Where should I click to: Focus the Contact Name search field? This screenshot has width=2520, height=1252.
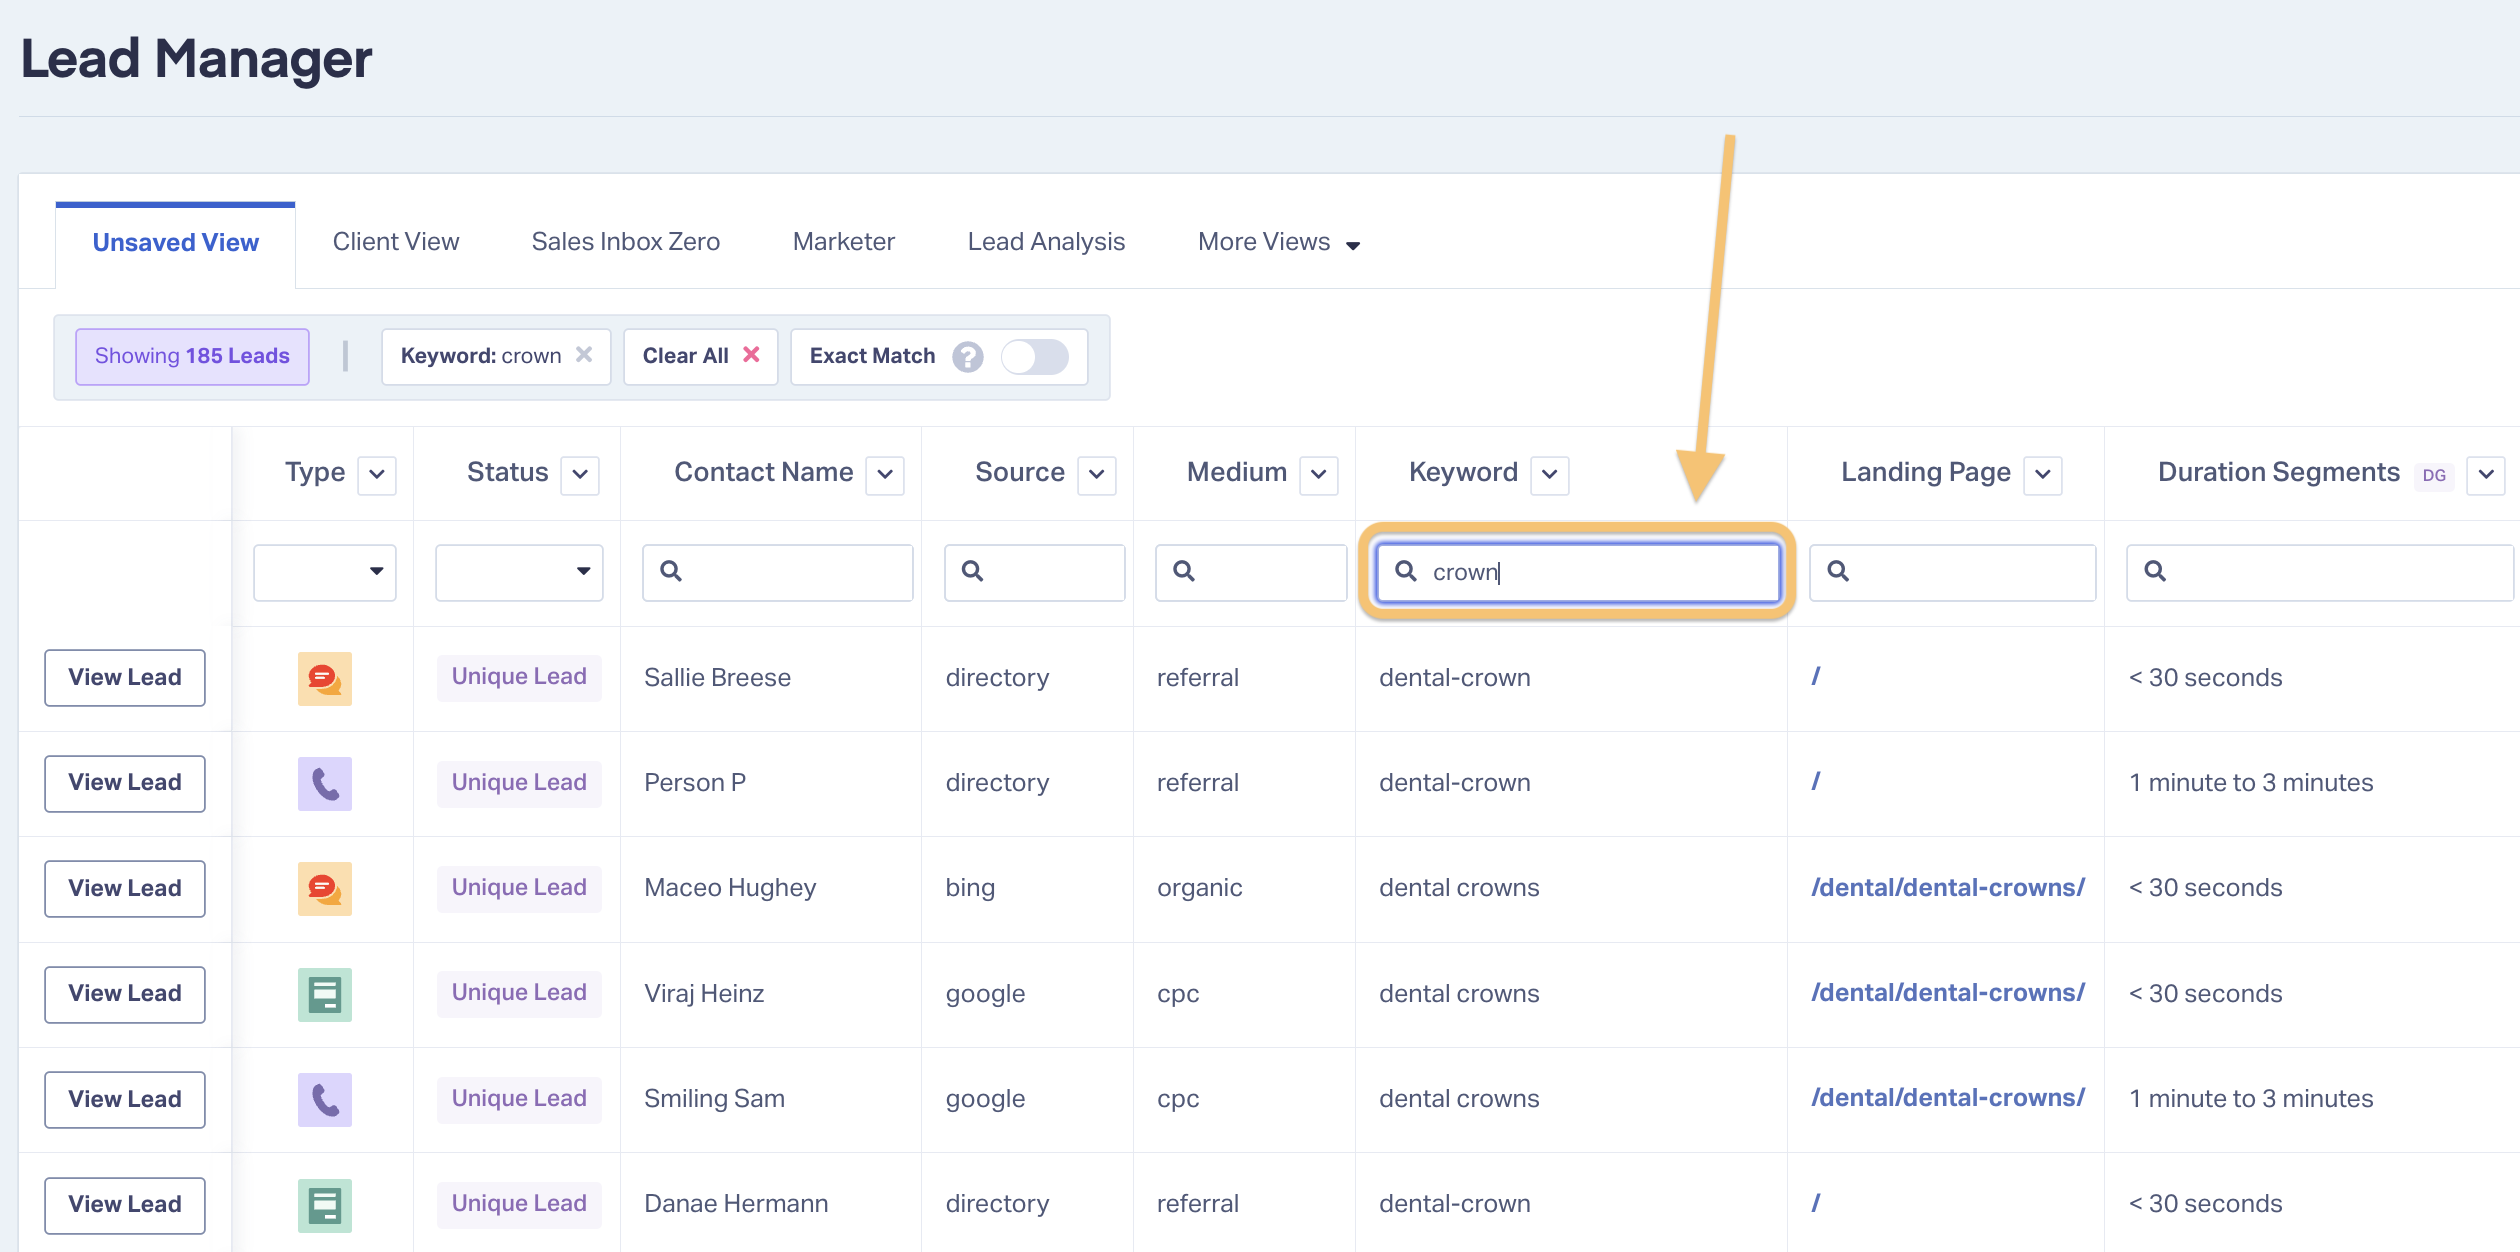(778, 572)
